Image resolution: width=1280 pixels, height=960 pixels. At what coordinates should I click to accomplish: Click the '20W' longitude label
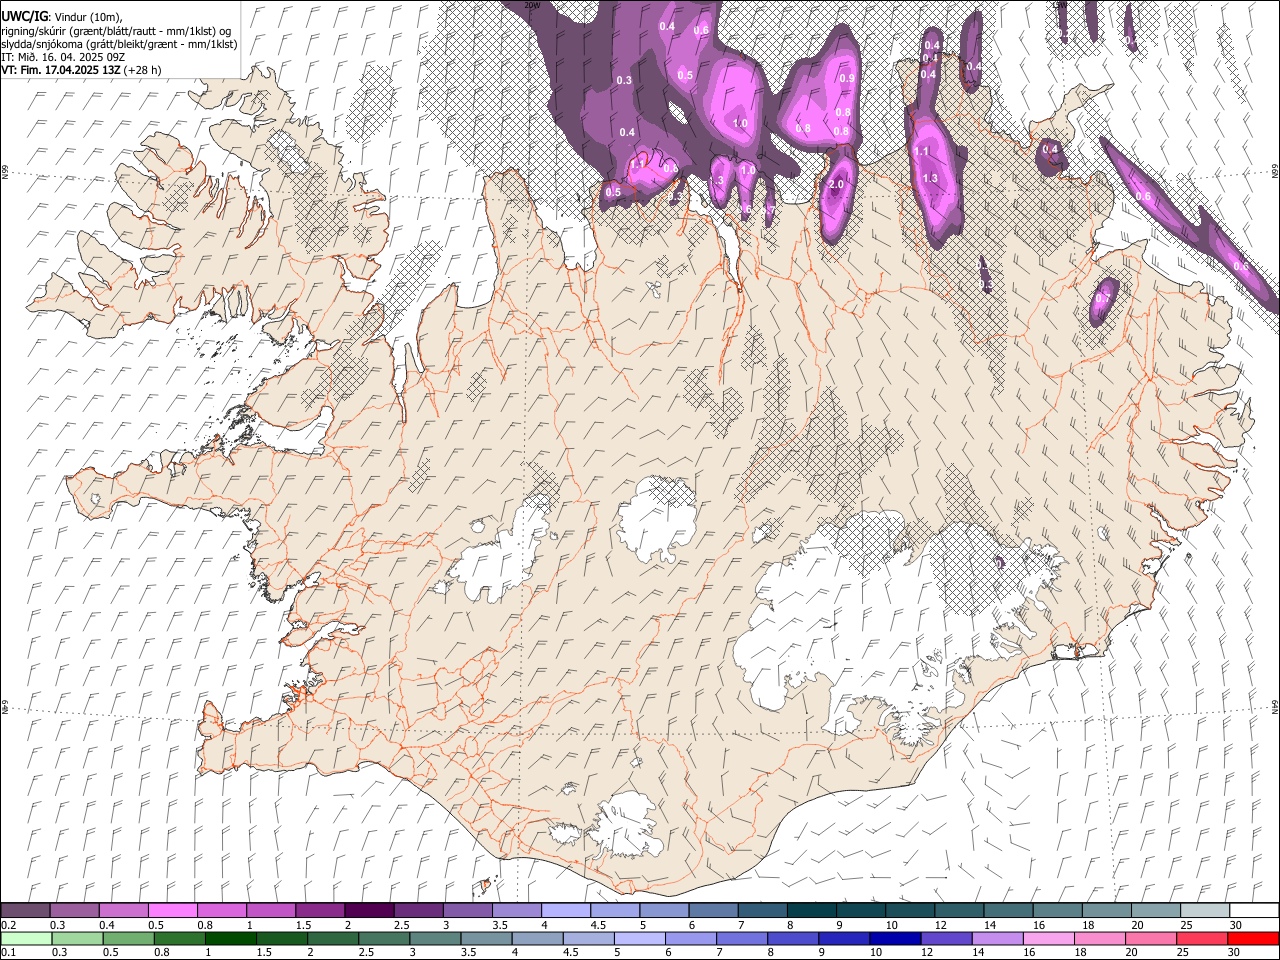click(x=532, y=5)
